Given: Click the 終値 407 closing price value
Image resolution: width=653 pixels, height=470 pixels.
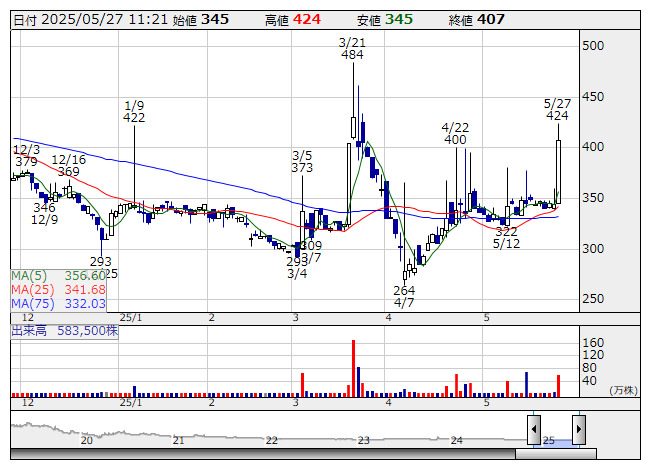Looking at the screenshot, I should pyautogui.click(x=477, y=20).
